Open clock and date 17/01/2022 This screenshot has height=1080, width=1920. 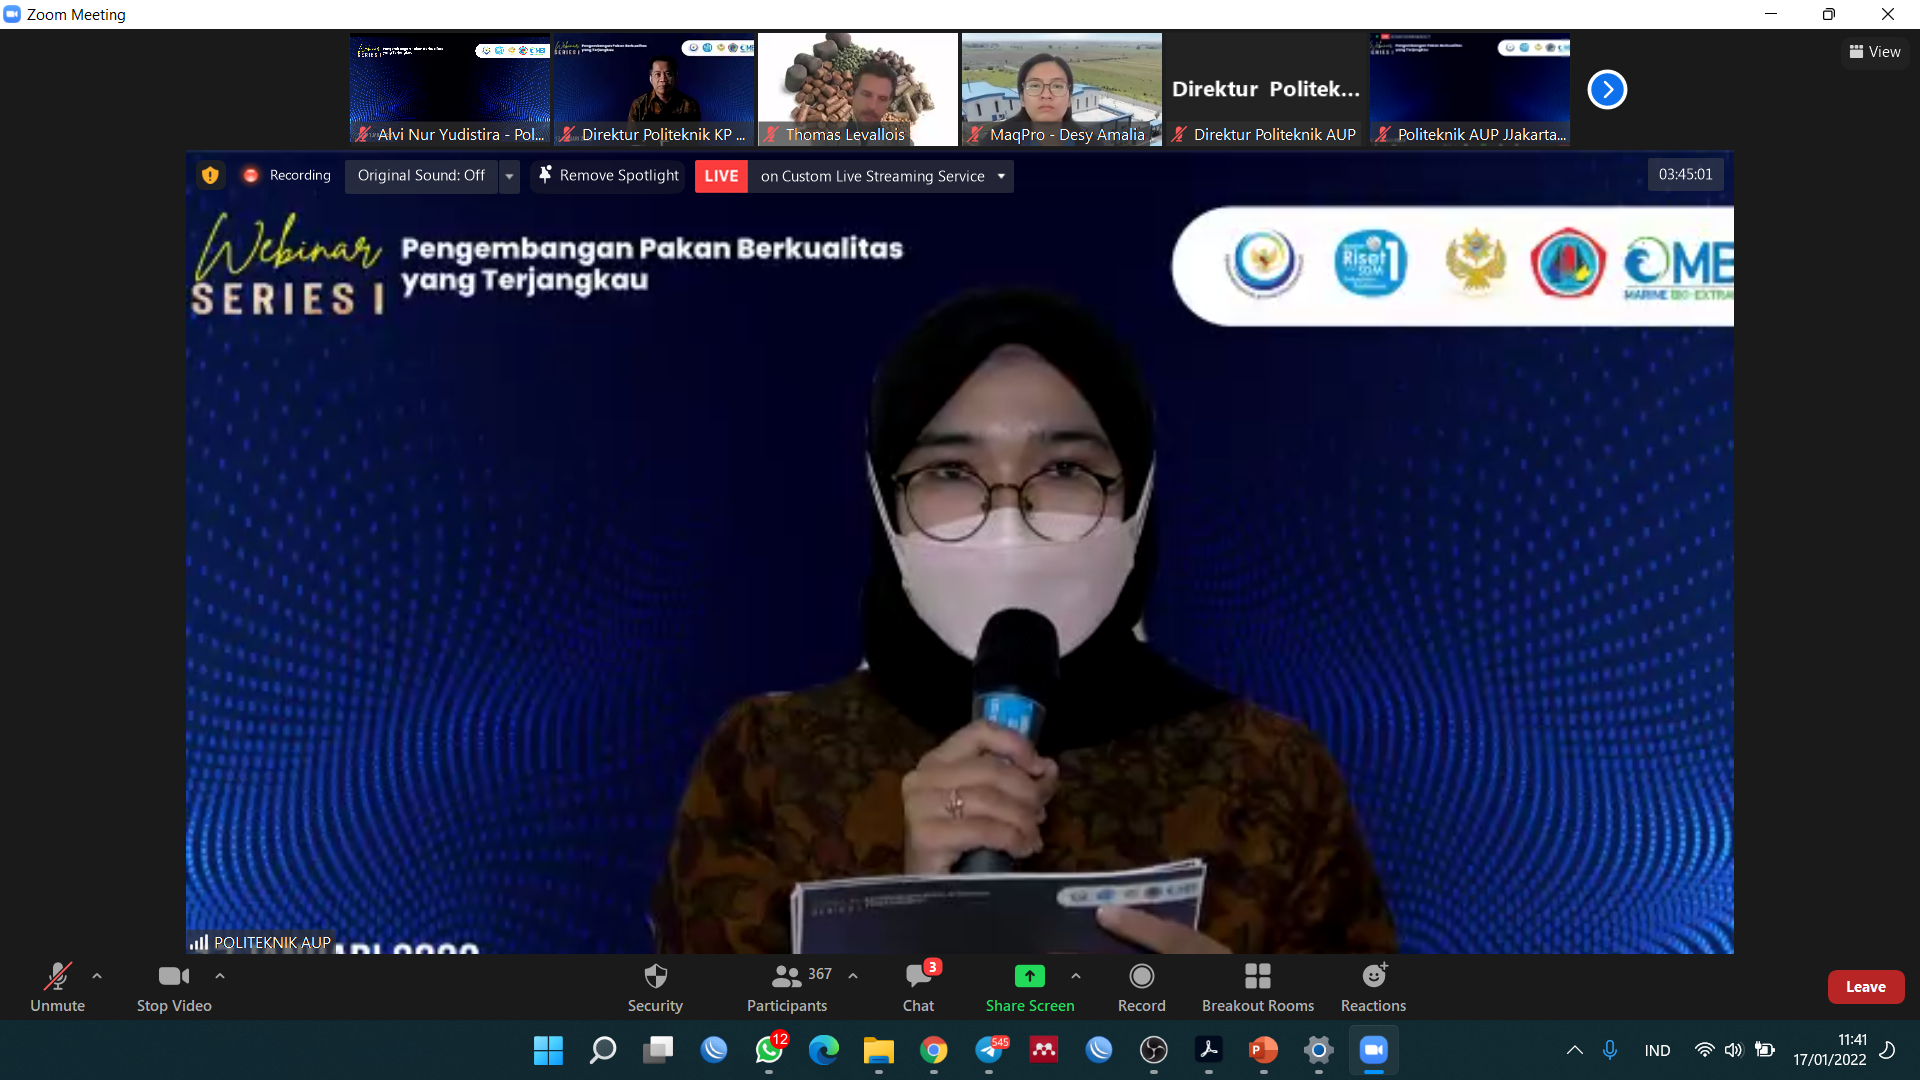coord(1830,1050)
